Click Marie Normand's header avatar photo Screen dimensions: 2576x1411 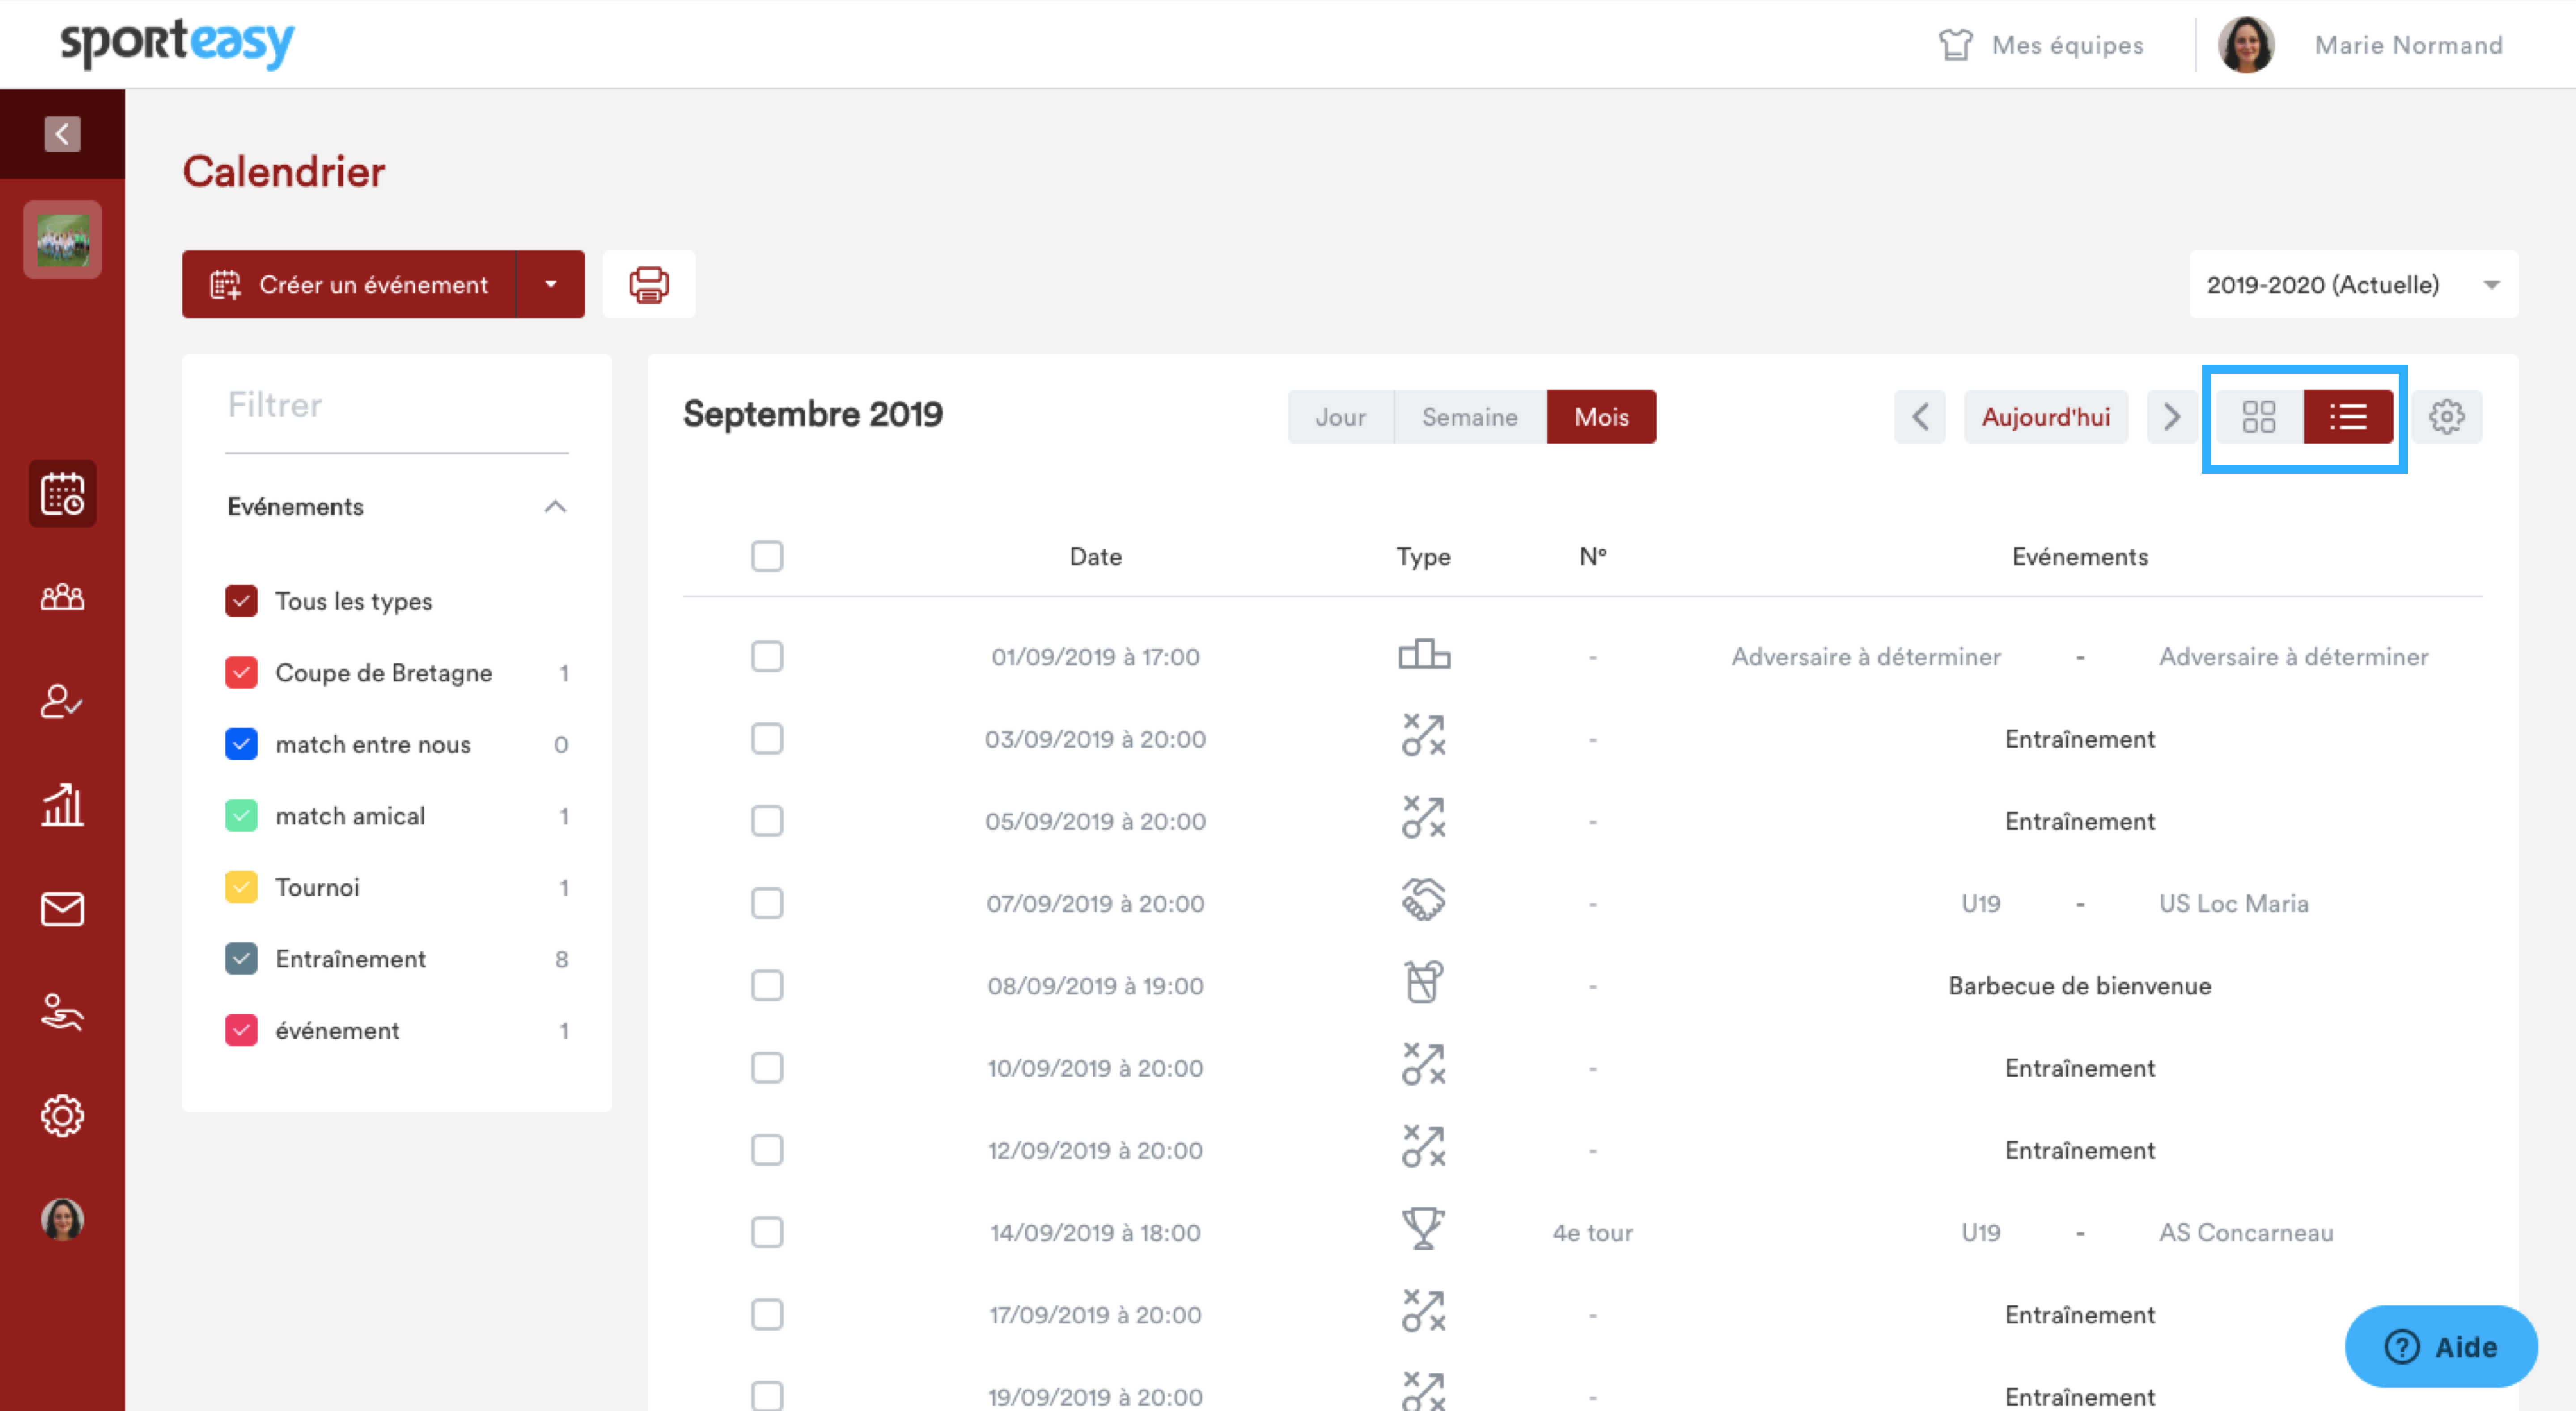(2246, 45)
